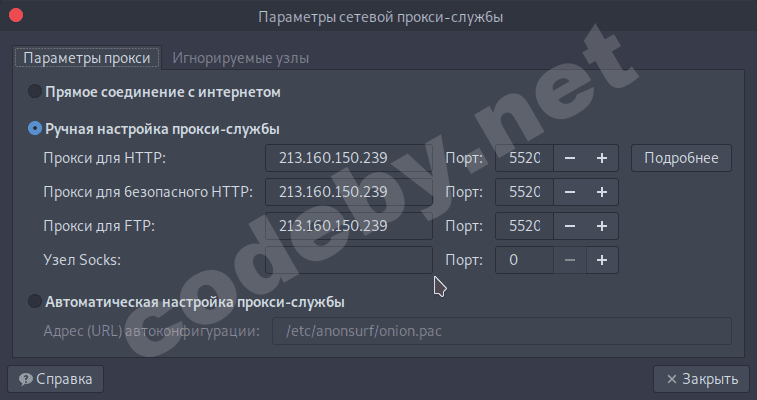Decrease the FTP proxy port with minus
The width and height of the screenshot is (757, 400).
click(570, 226)
